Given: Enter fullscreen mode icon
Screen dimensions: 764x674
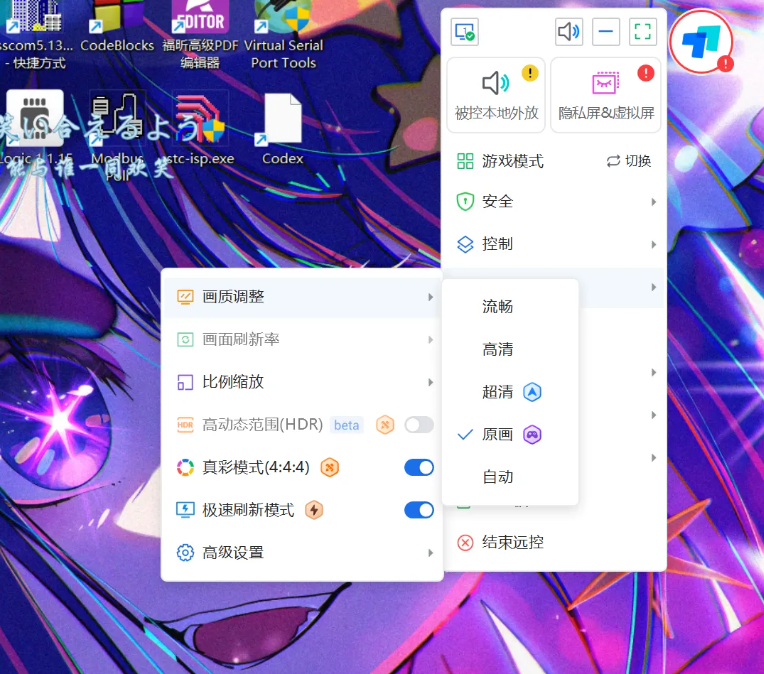Looking at the screenshot, I should click(643, 32).
